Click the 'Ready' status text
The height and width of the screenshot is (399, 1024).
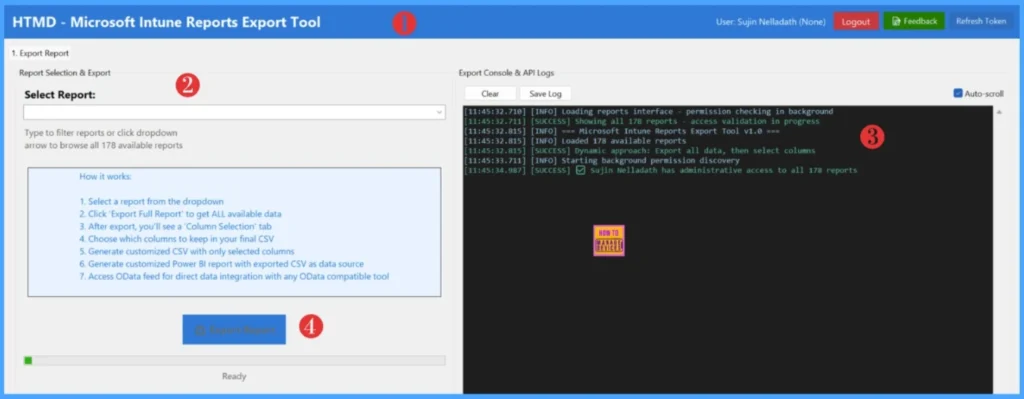(234, 376)
